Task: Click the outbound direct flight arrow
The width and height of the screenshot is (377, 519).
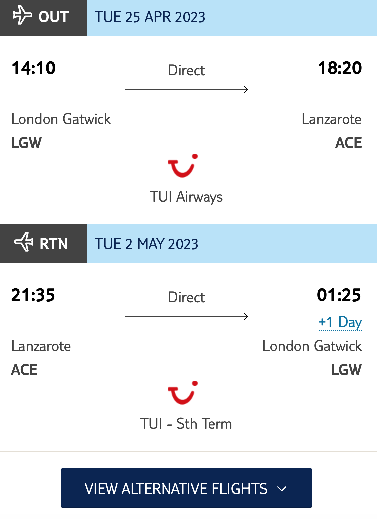Action: click(x=187, y=89)
